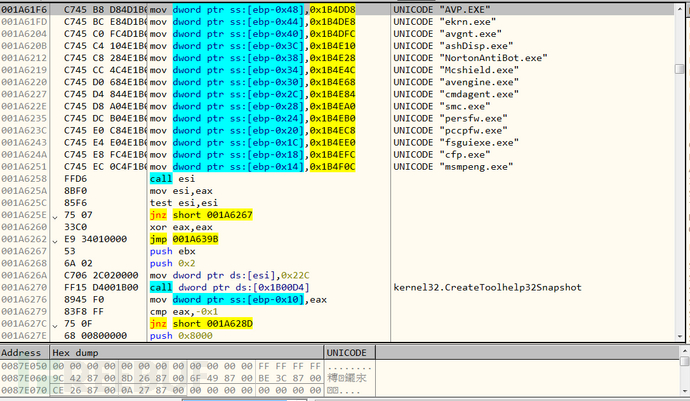Select immediate value 0x1B4F0C
690x401 pixels.
[333, 167]
